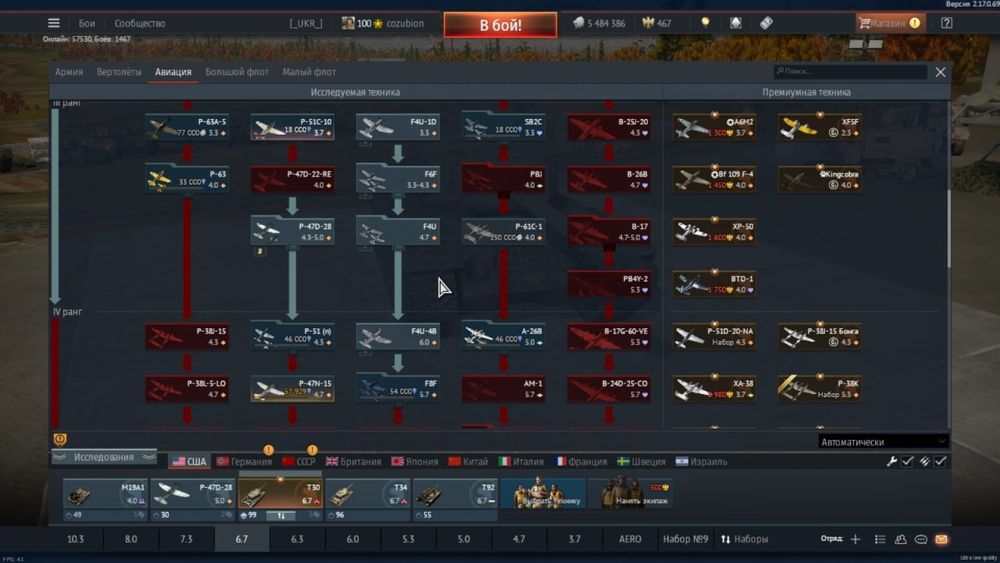Select the F4U-1D aircraft card
The image size is (1000, 563).
point(398,127)
